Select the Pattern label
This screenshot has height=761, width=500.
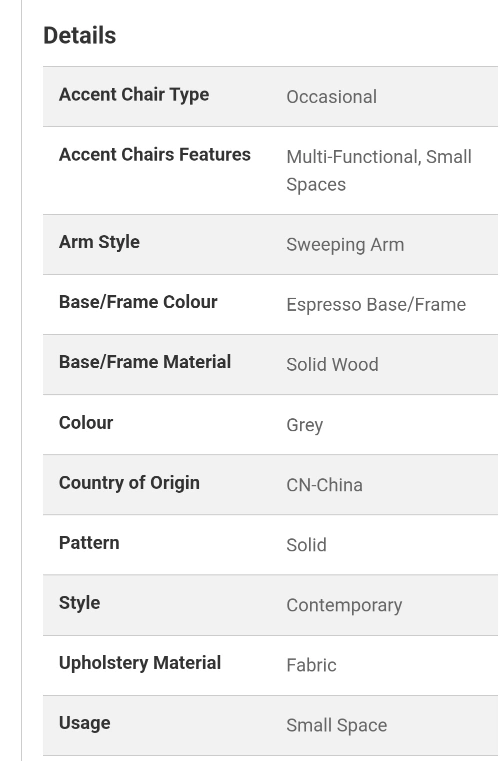click(89, 543)
